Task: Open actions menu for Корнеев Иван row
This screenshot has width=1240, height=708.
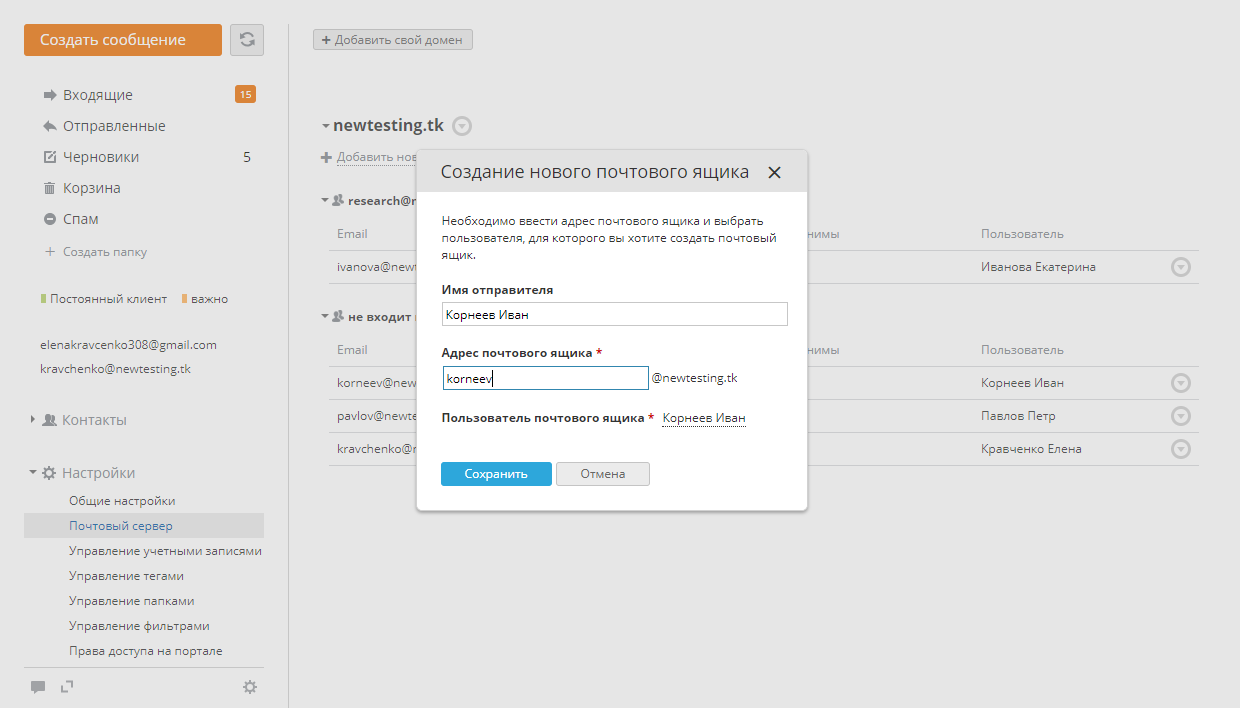Action: [1180, 383]
